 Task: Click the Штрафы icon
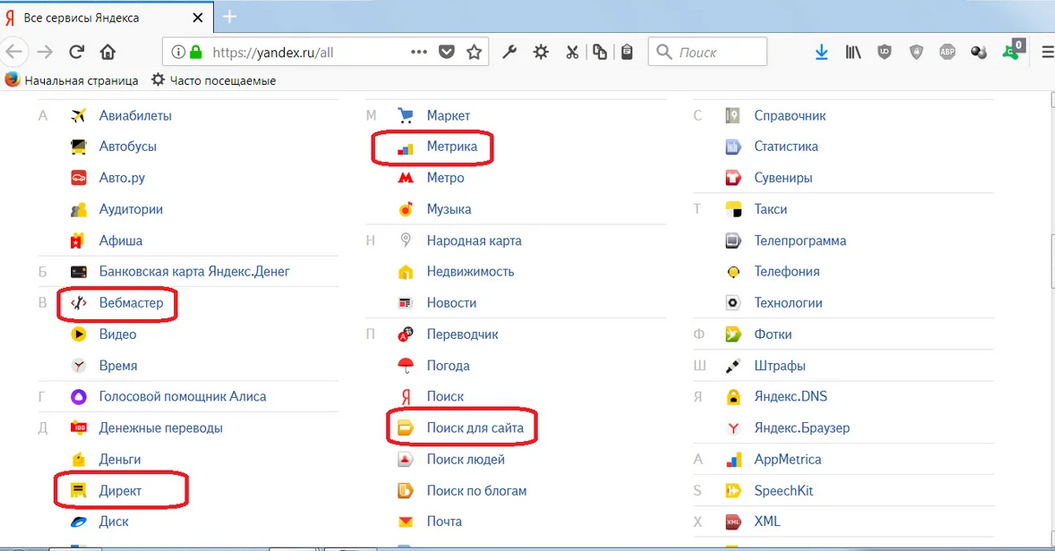pos(733,365)
